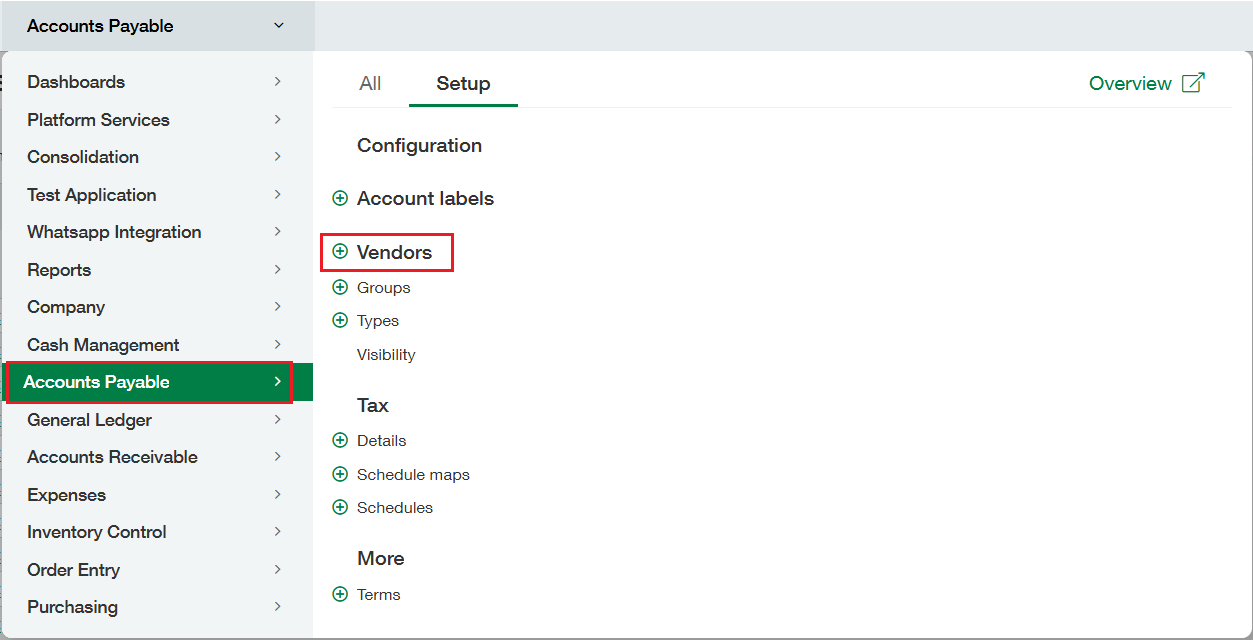Image resolution: width=1253 pixels, height=640 pixels.
Task: Click the plus icon beside Tax Details
Action: 340,441
